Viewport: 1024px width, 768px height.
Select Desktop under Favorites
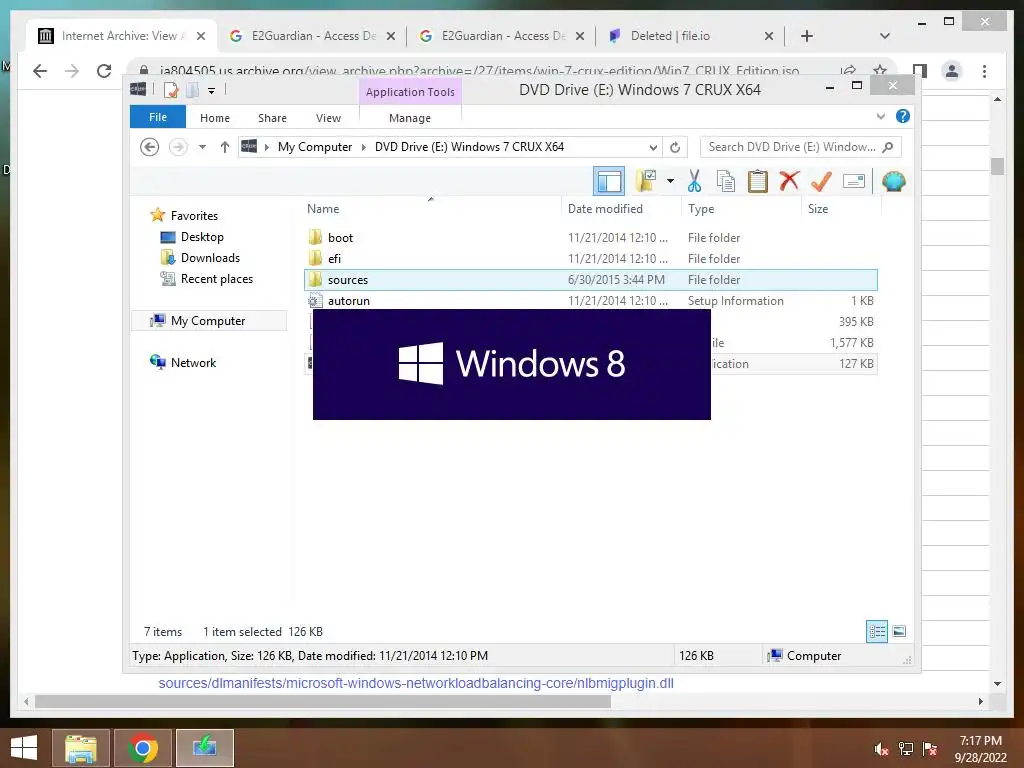[x=202, y=236]
